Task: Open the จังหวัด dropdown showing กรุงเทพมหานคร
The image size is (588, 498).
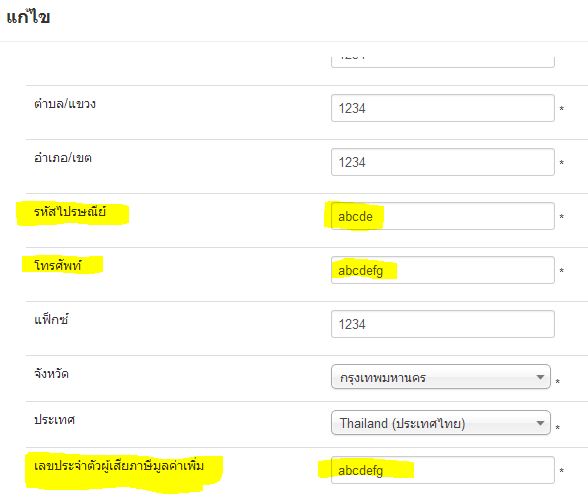Action: click(441, 377)
